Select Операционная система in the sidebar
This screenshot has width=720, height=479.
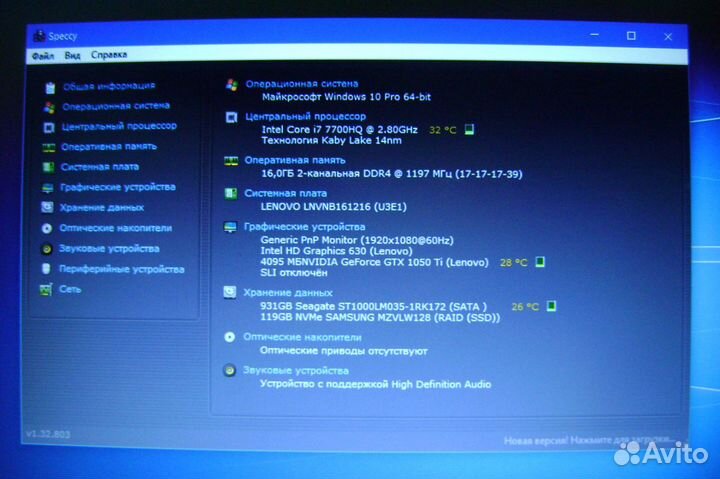tap(116, 106)
